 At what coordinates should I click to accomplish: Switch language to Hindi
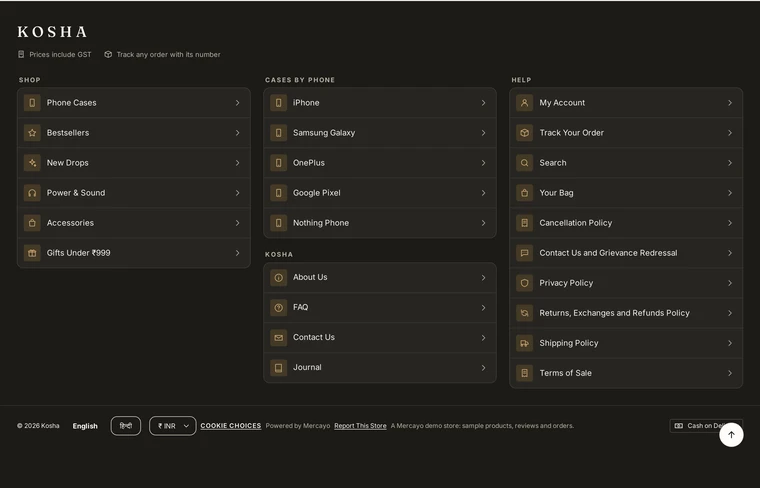126,426
